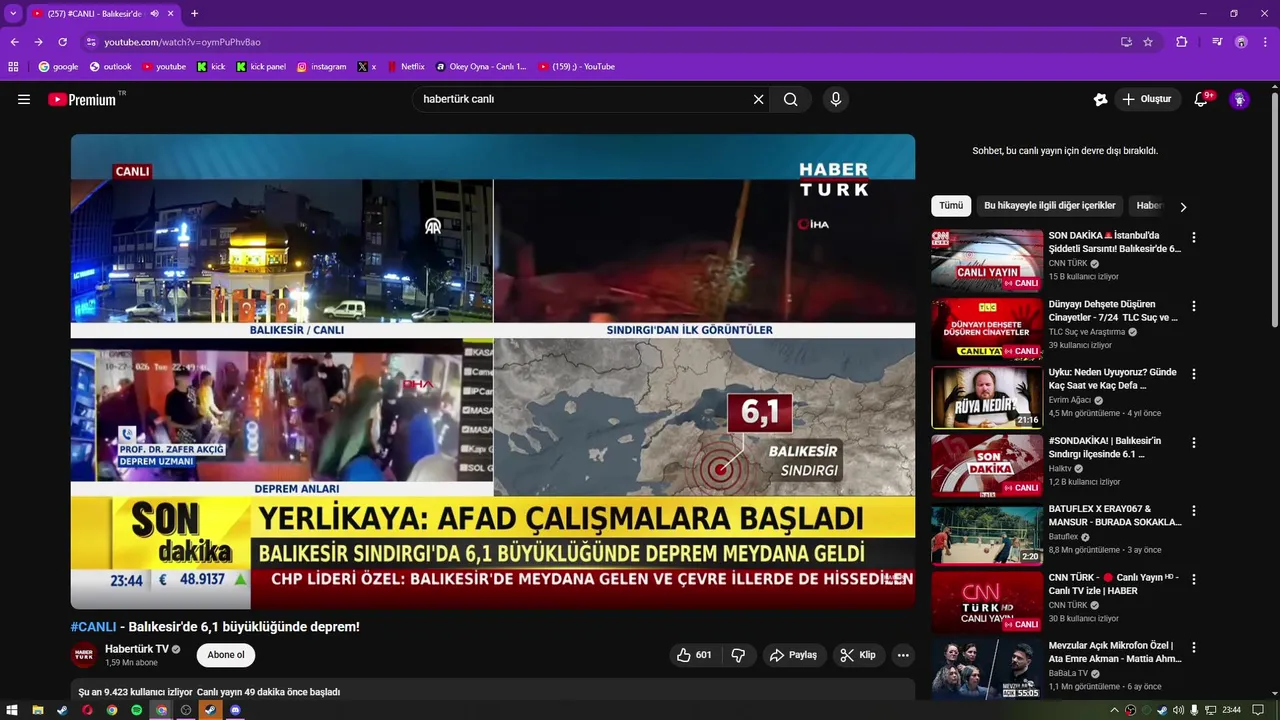Select Bu hikayeyle ilgili diğer içerikler chip

(1050, 206)
